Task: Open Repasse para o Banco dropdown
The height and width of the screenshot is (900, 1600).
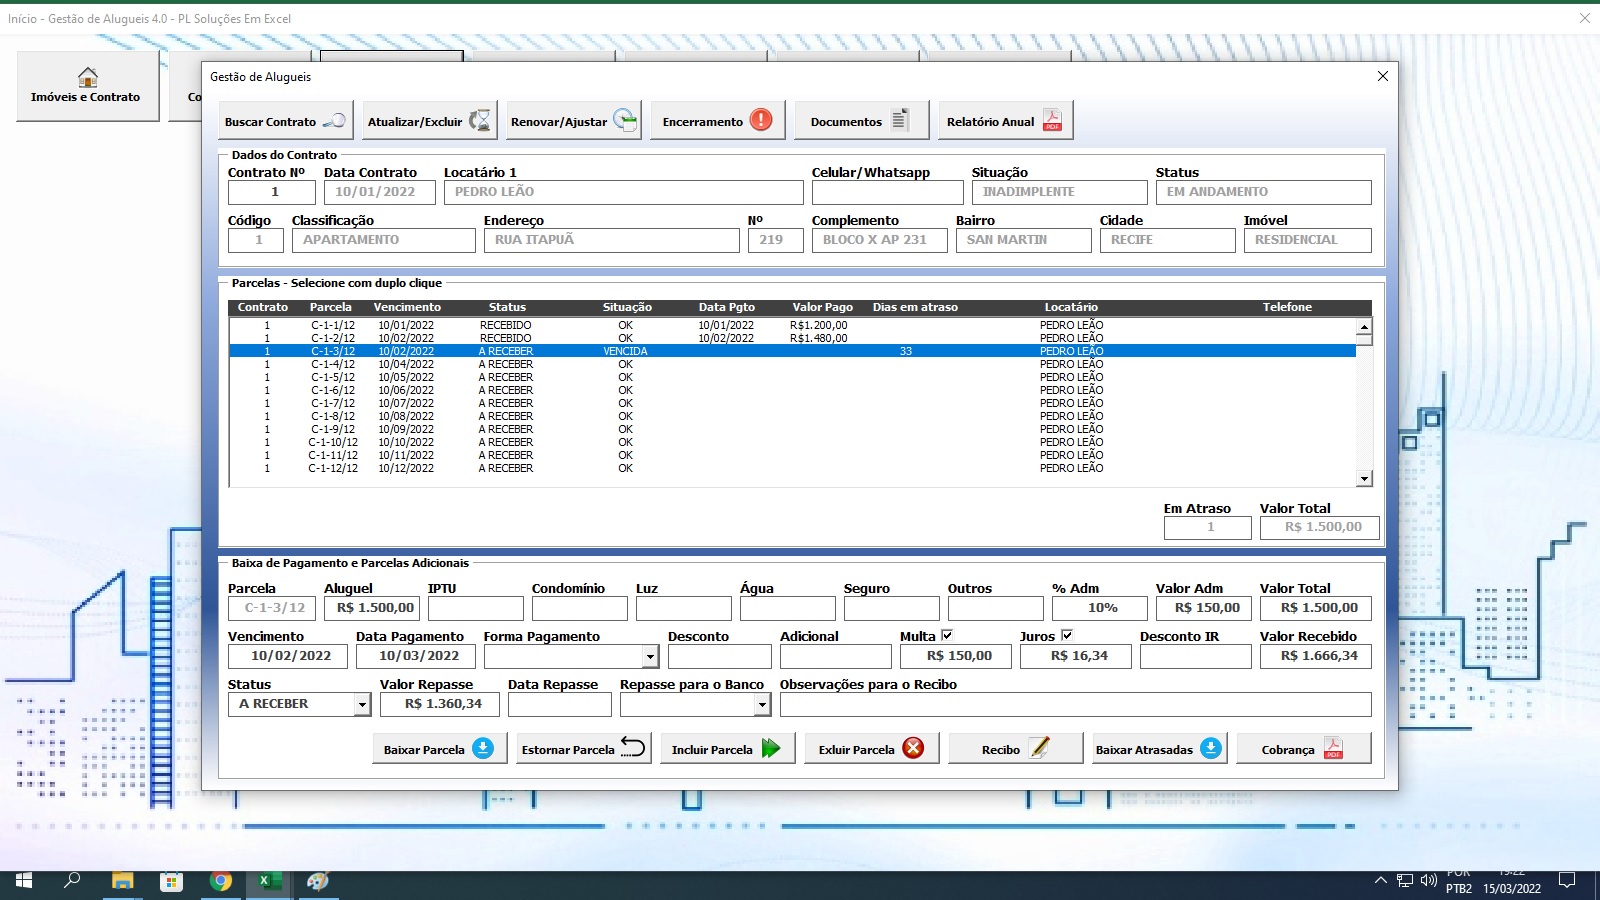Action: click(762, 705)
